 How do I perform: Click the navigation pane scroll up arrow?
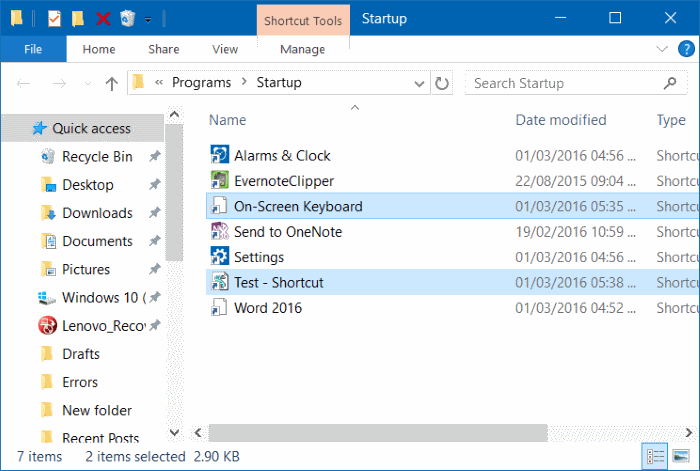(x=174, y=115)
